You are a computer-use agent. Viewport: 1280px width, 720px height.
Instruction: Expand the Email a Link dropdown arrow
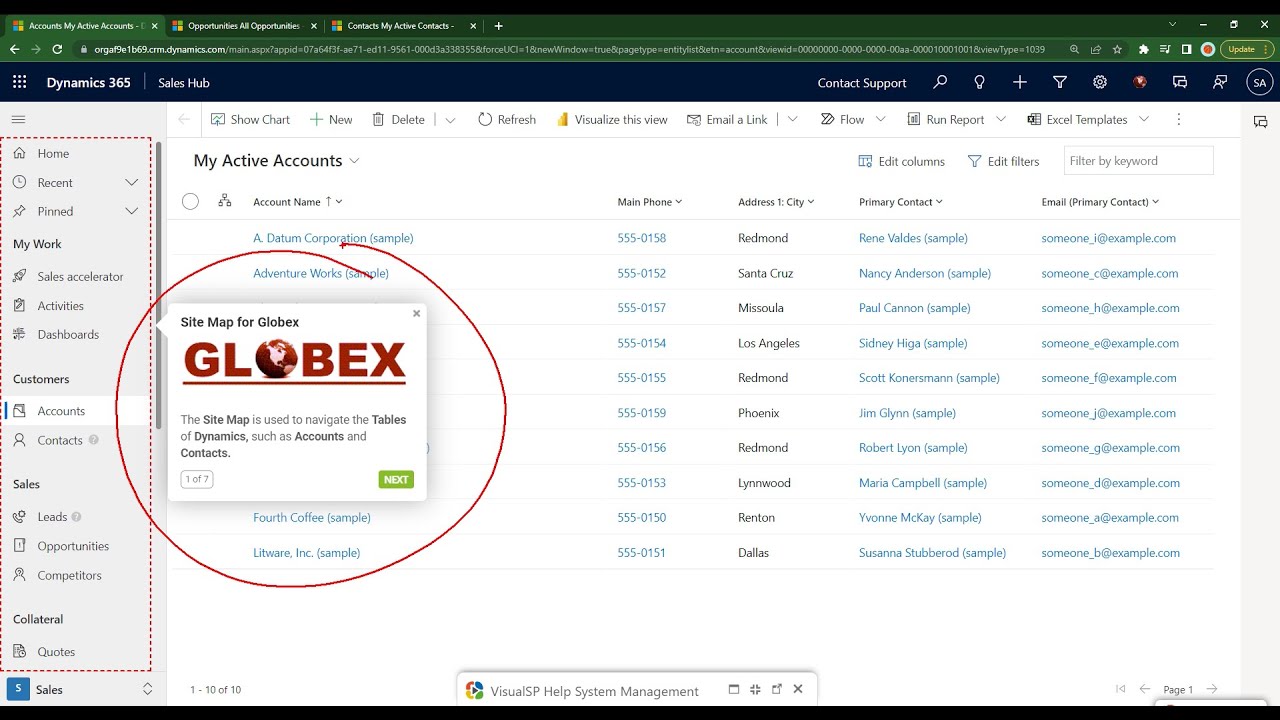792,119
